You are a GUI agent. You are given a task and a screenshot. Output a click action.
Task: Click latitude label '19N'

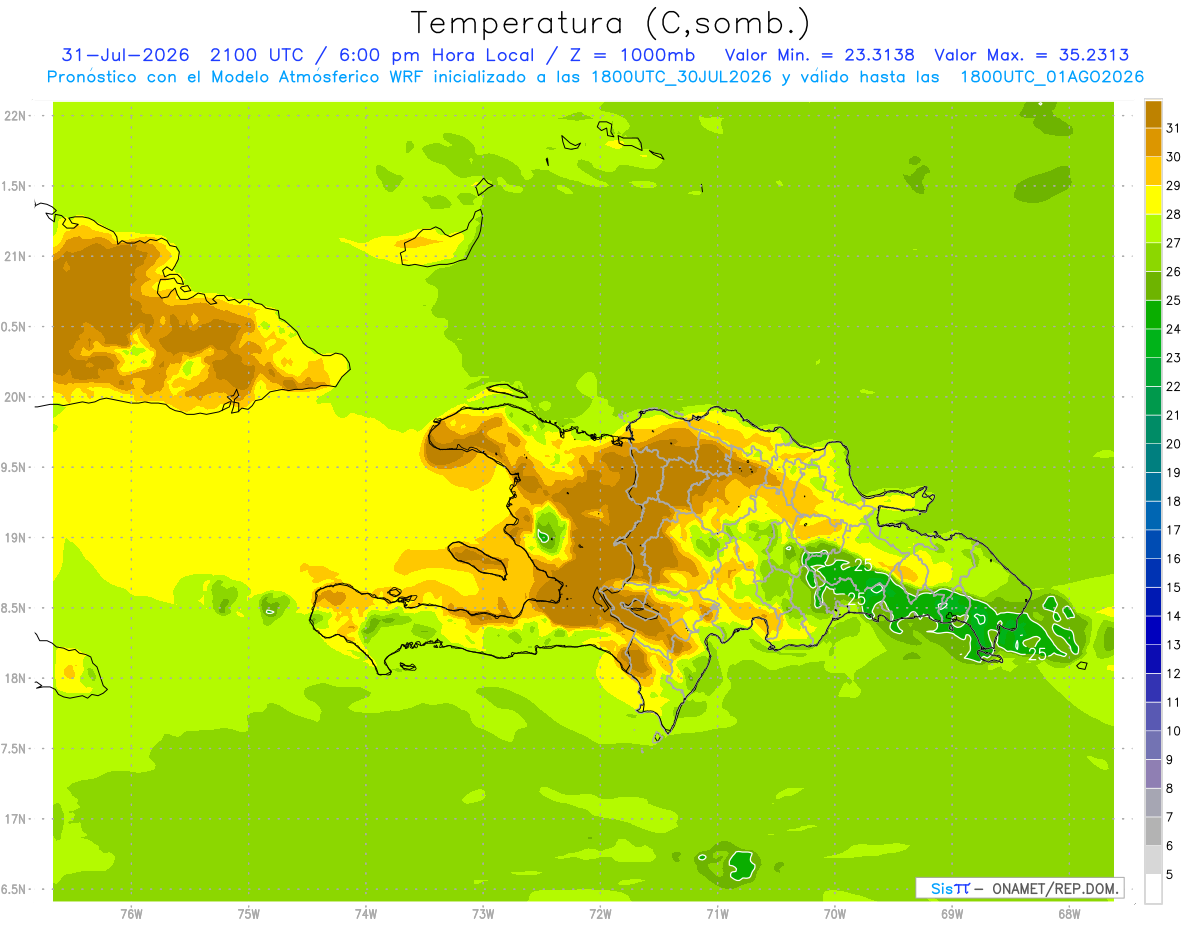15,538
